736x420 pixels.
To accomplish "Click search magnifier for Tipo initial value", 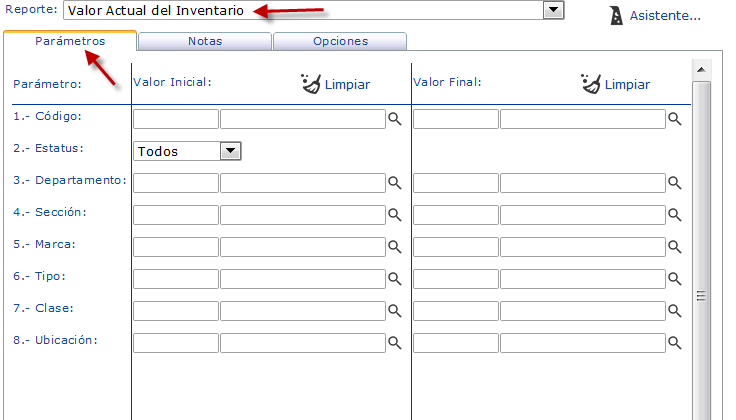I will [x=395, y=279].
